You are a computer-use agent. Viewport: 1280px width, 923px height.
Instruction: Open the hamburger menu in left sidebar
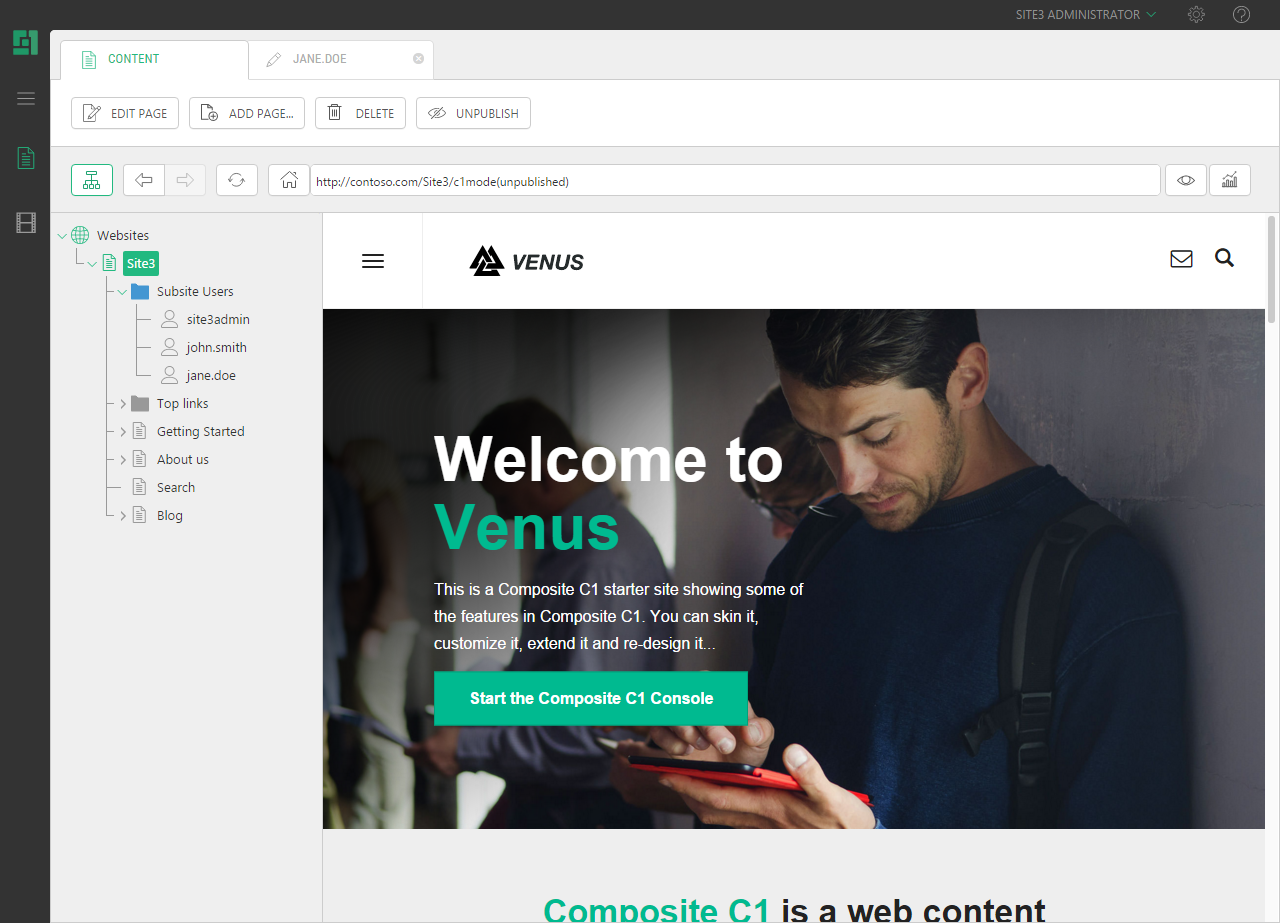coord(26,98)
